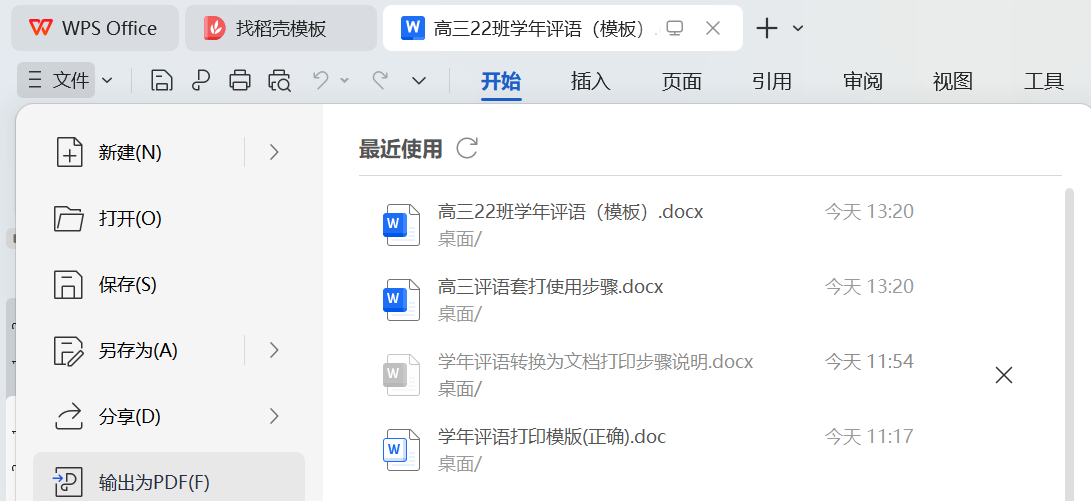Click the 输出为PDF icon
The height and width of the screenshot is (501, 1091).
[x=68, y=482]
